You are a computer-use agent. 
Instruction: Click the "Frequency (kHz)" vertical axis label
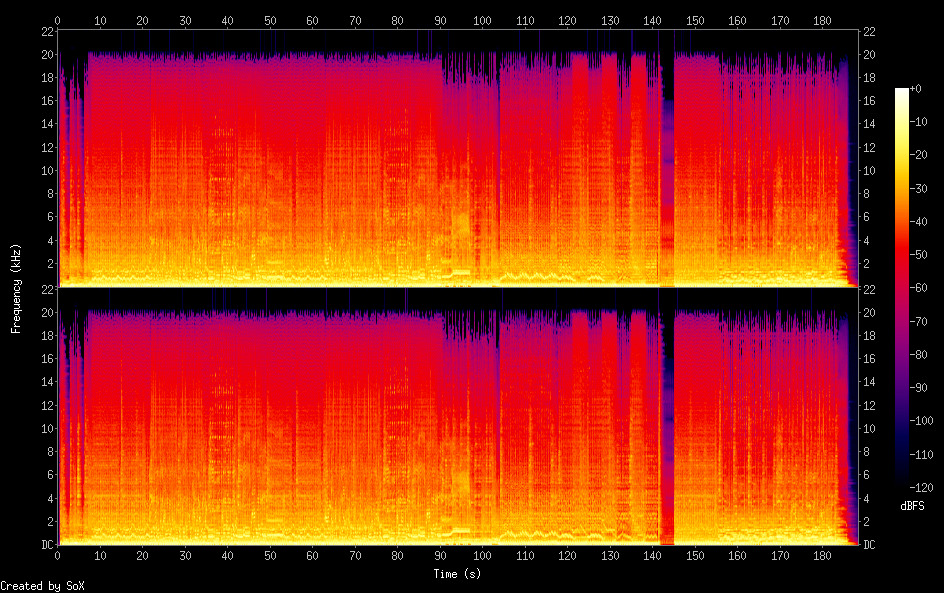point(15,288)
